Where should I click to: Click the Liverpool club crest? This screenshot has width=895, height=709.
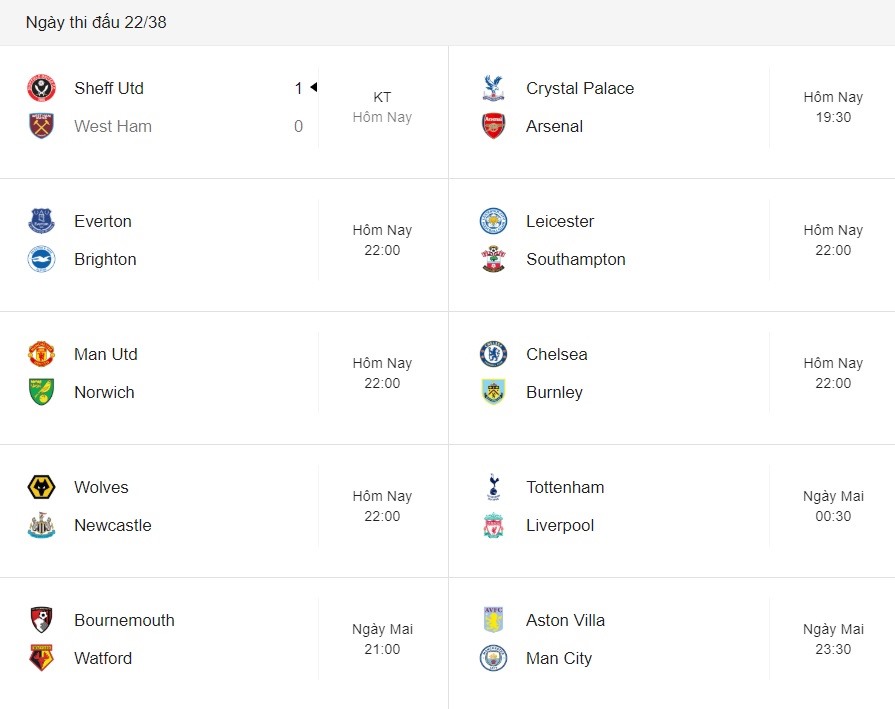point(493,525)
